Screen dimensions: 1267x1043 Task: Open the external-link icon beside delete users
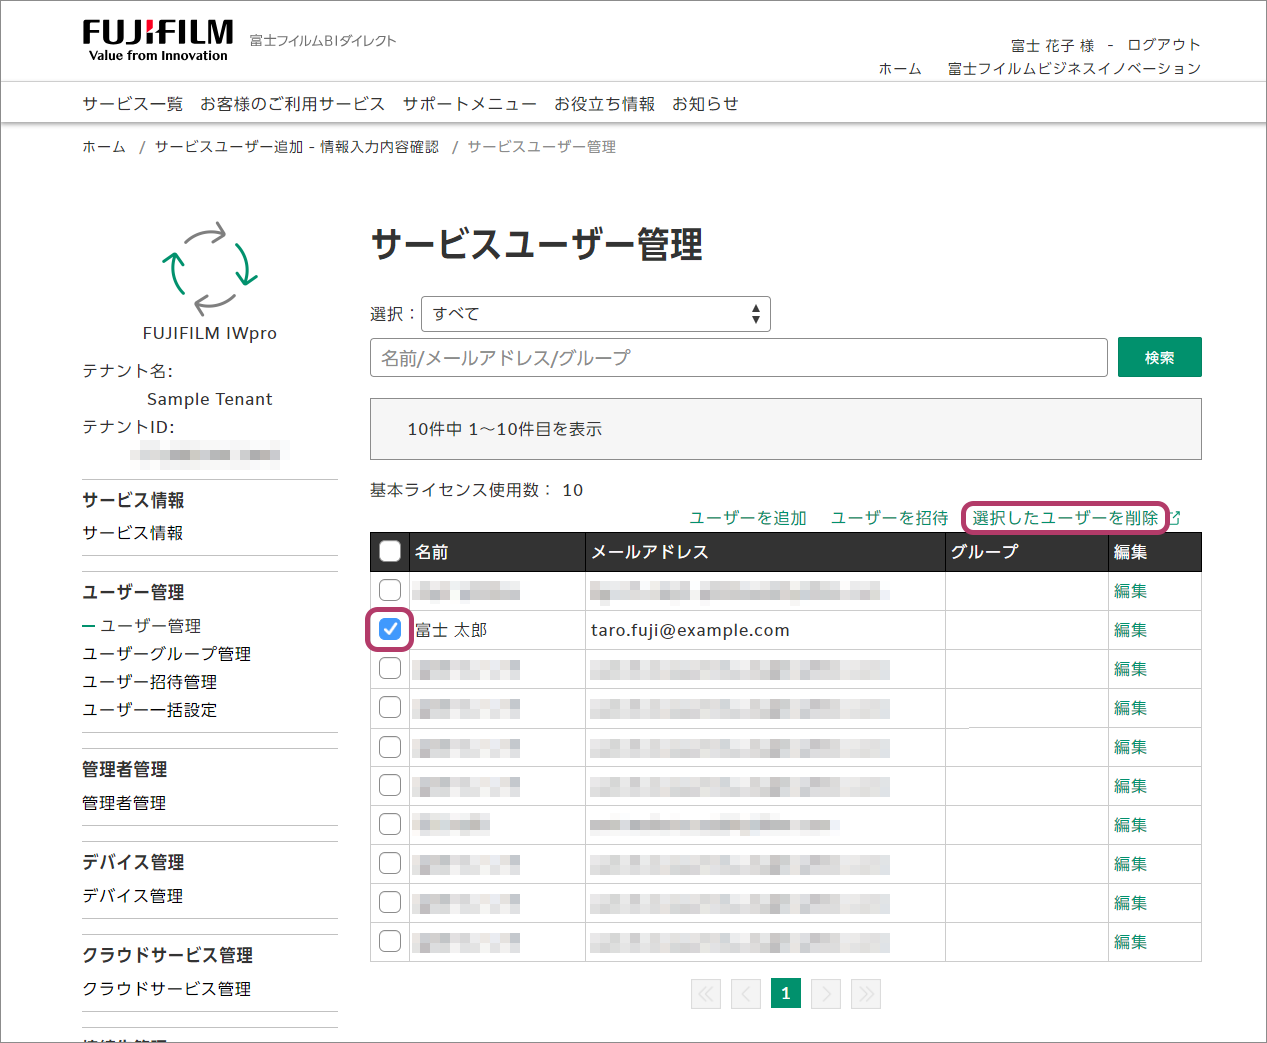click(1175, 517)
